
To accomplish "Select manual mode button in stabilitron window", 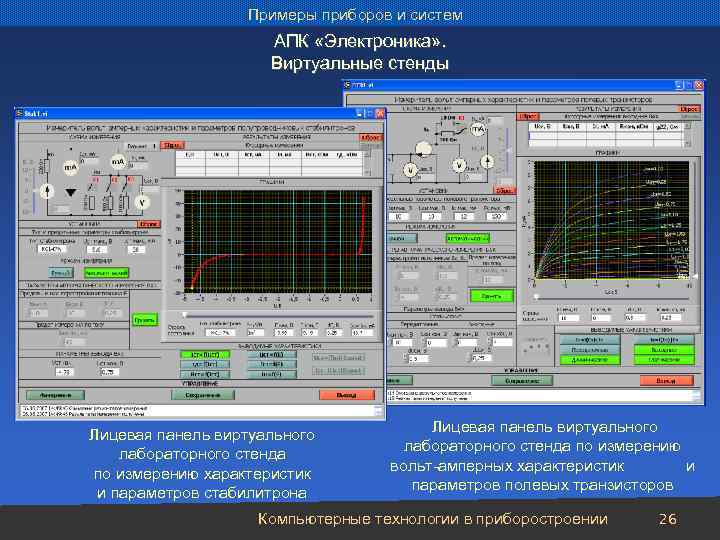I will 61,273.
